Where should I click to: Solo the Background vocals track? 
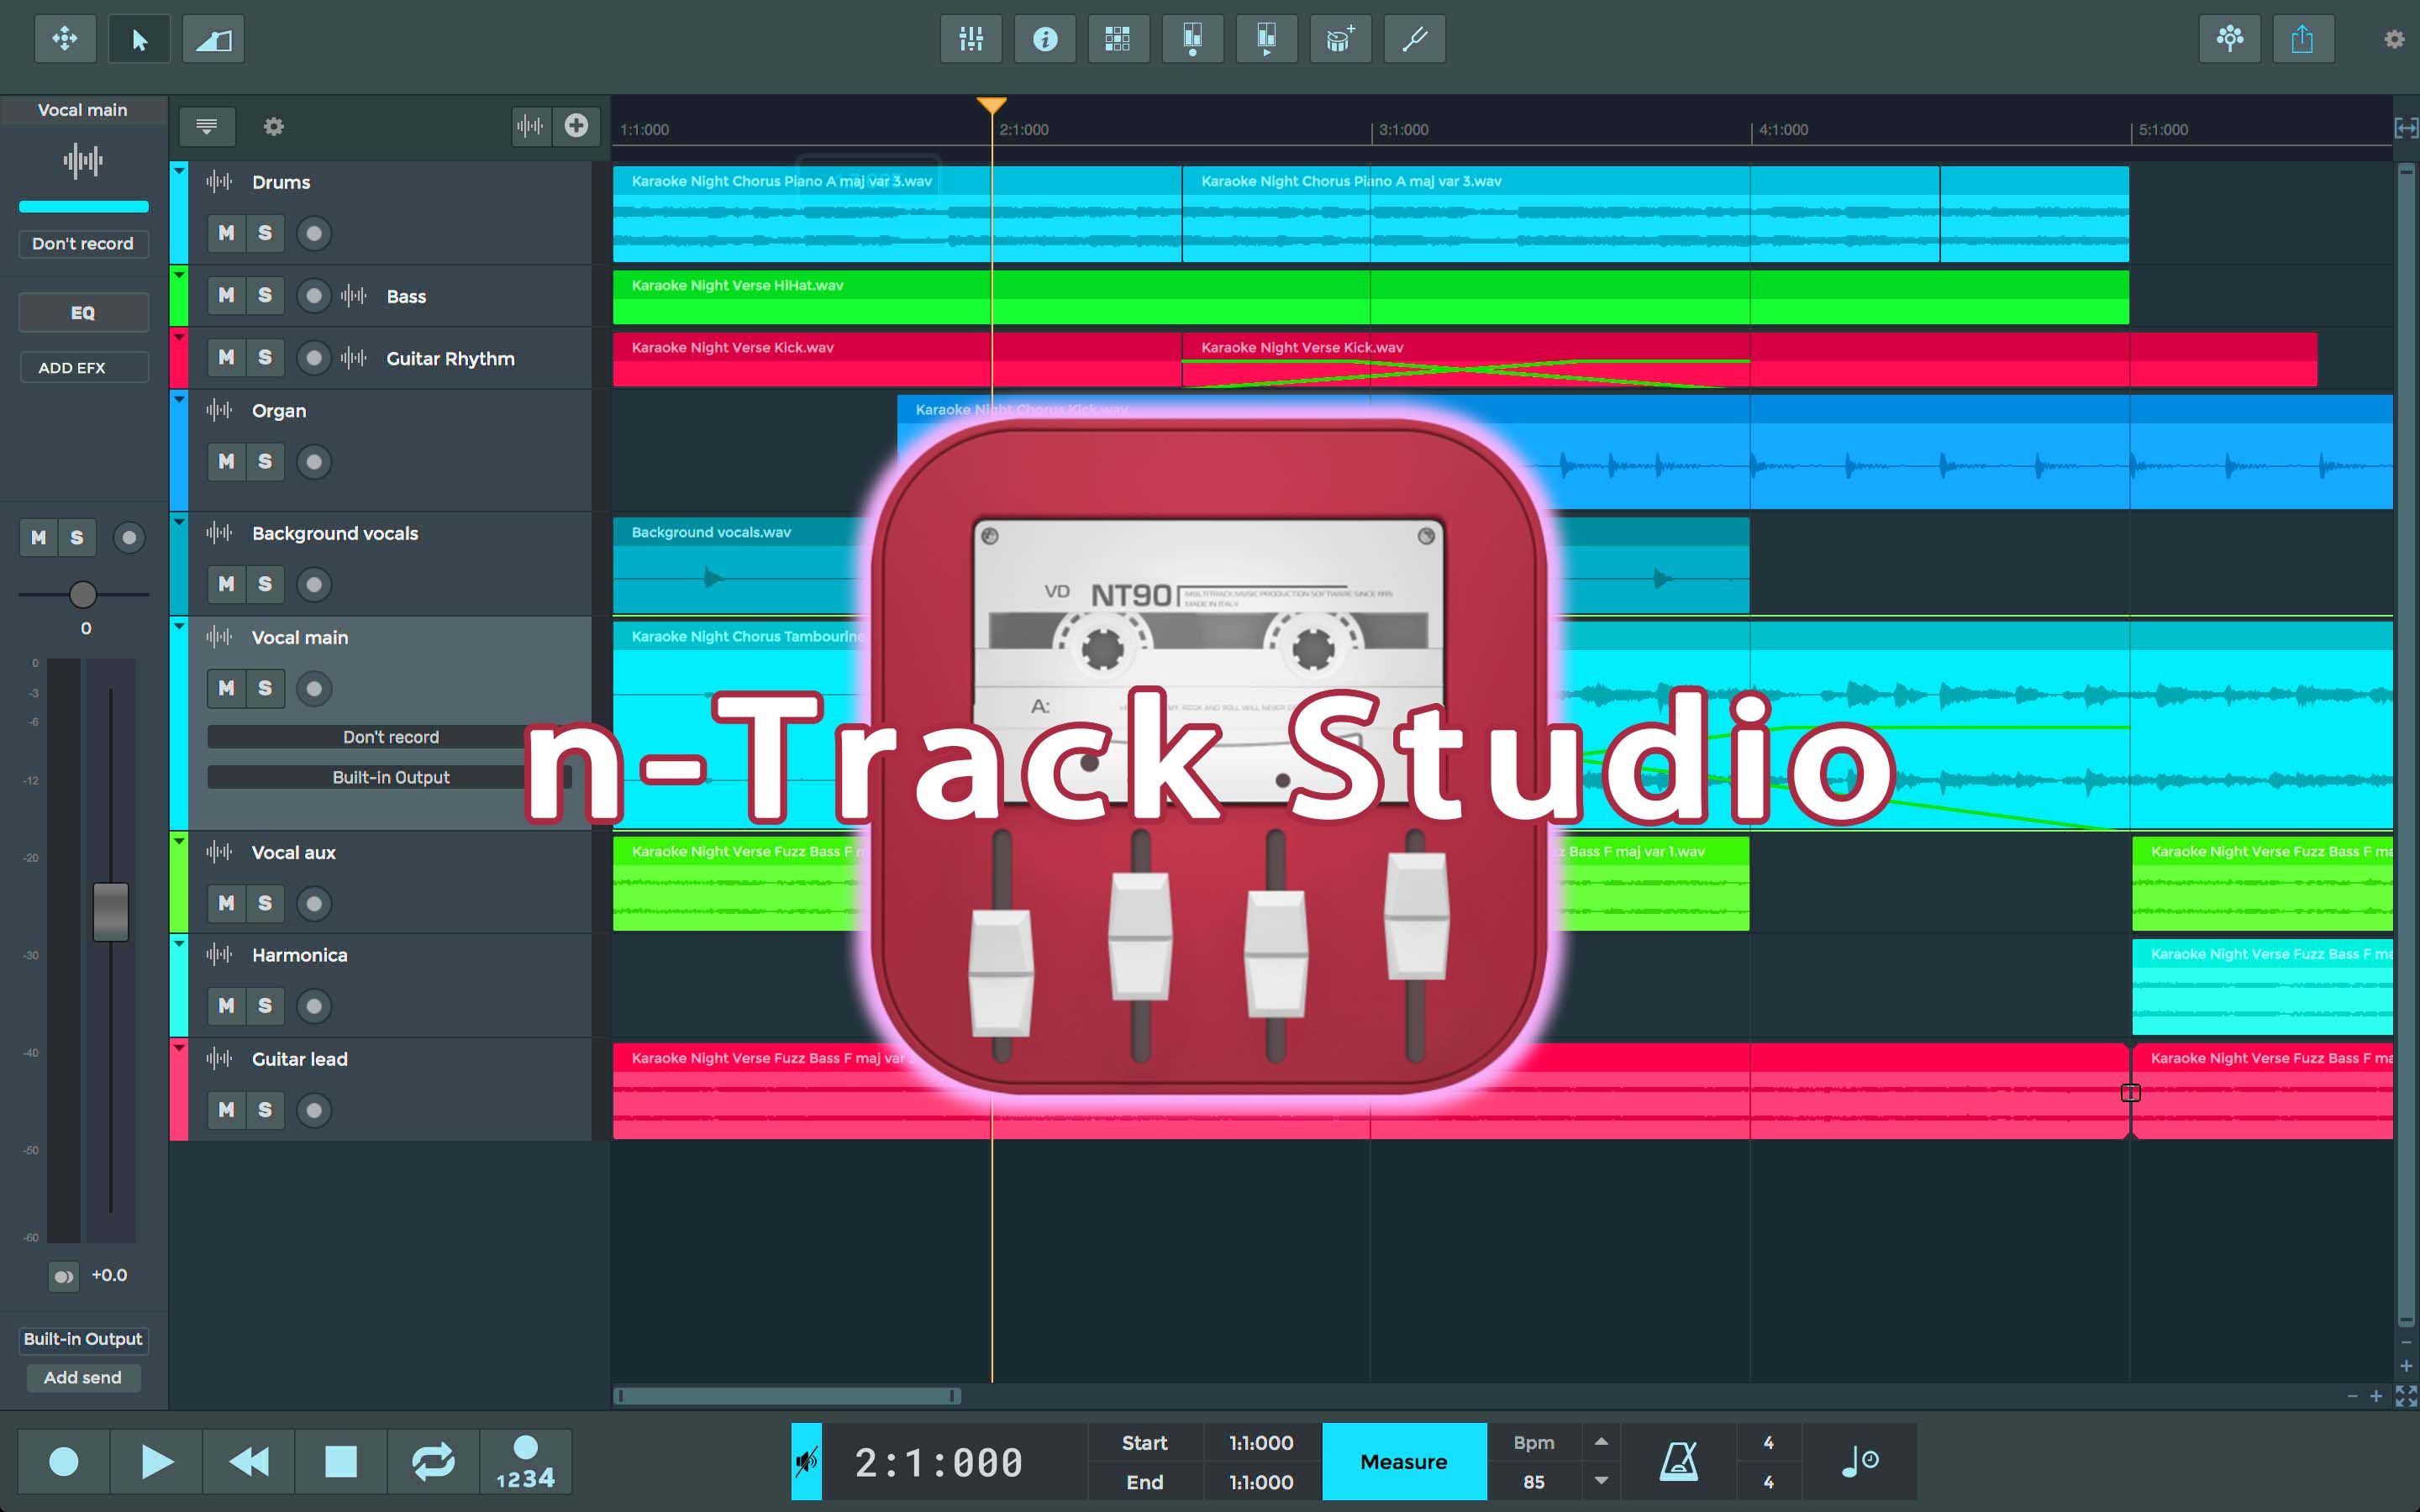click(265, 584)
